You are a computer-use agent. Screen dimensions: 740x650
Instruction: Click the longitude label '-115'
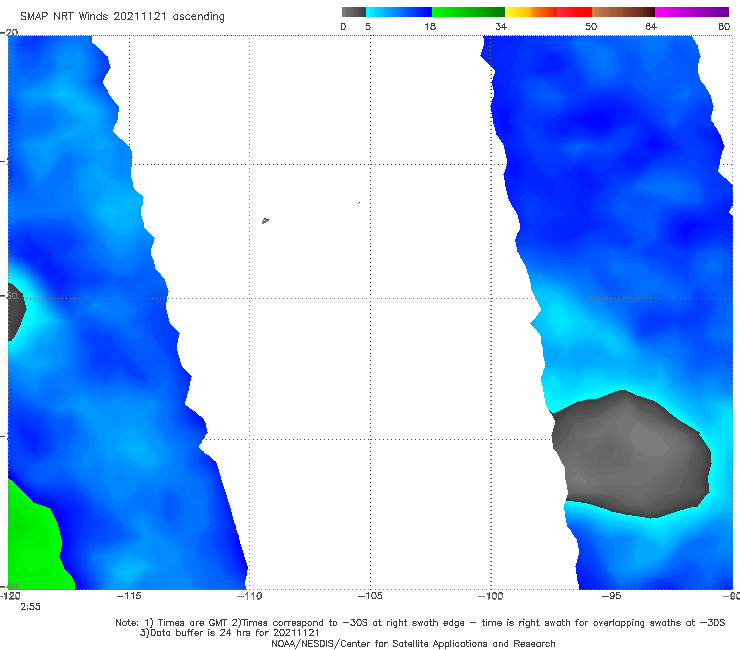(x=129, y=596)
